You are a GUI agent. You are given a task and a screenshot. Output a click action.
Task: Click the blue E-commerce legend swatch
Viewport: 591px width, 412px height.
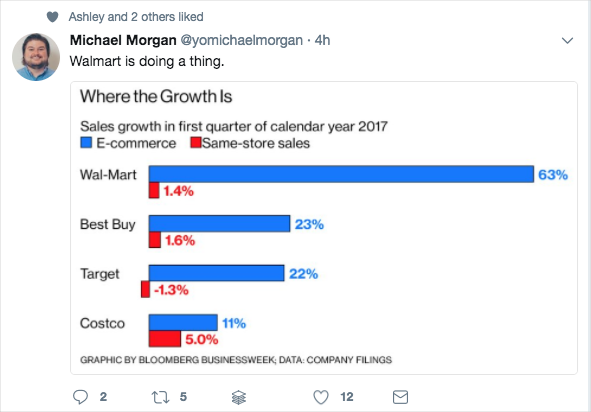pyautogui.click(x=86, y=142)
